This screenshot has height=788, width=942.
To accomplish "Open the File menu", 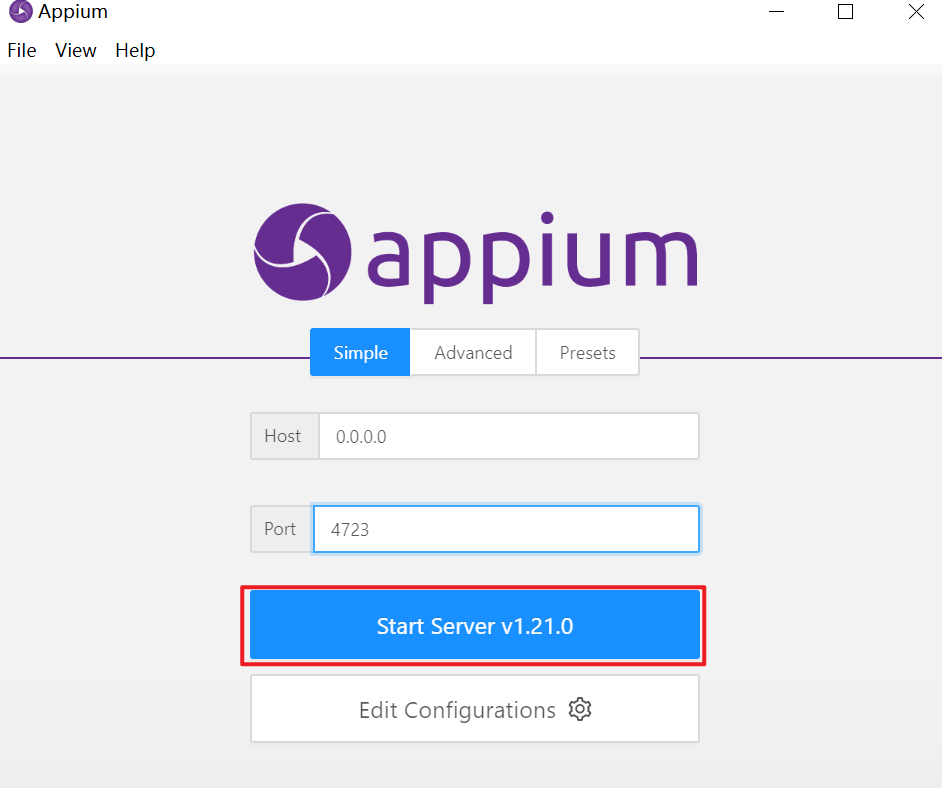I will 22,50.
